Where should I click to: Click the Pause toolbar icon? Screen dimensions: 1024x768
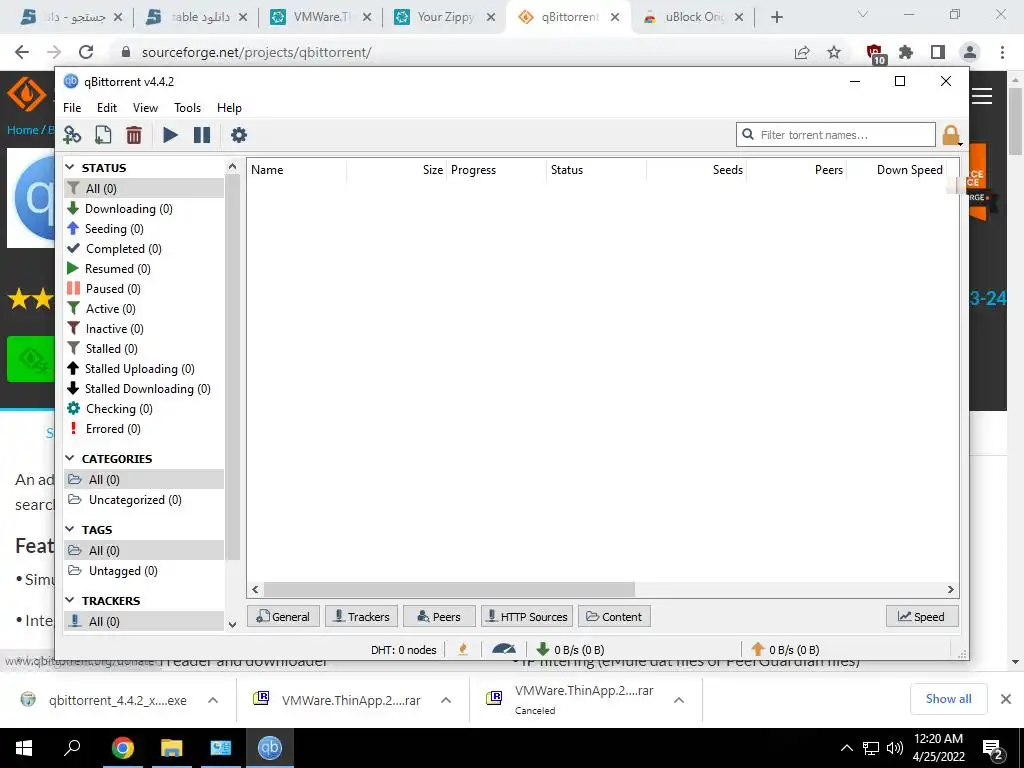coord(202,135)
